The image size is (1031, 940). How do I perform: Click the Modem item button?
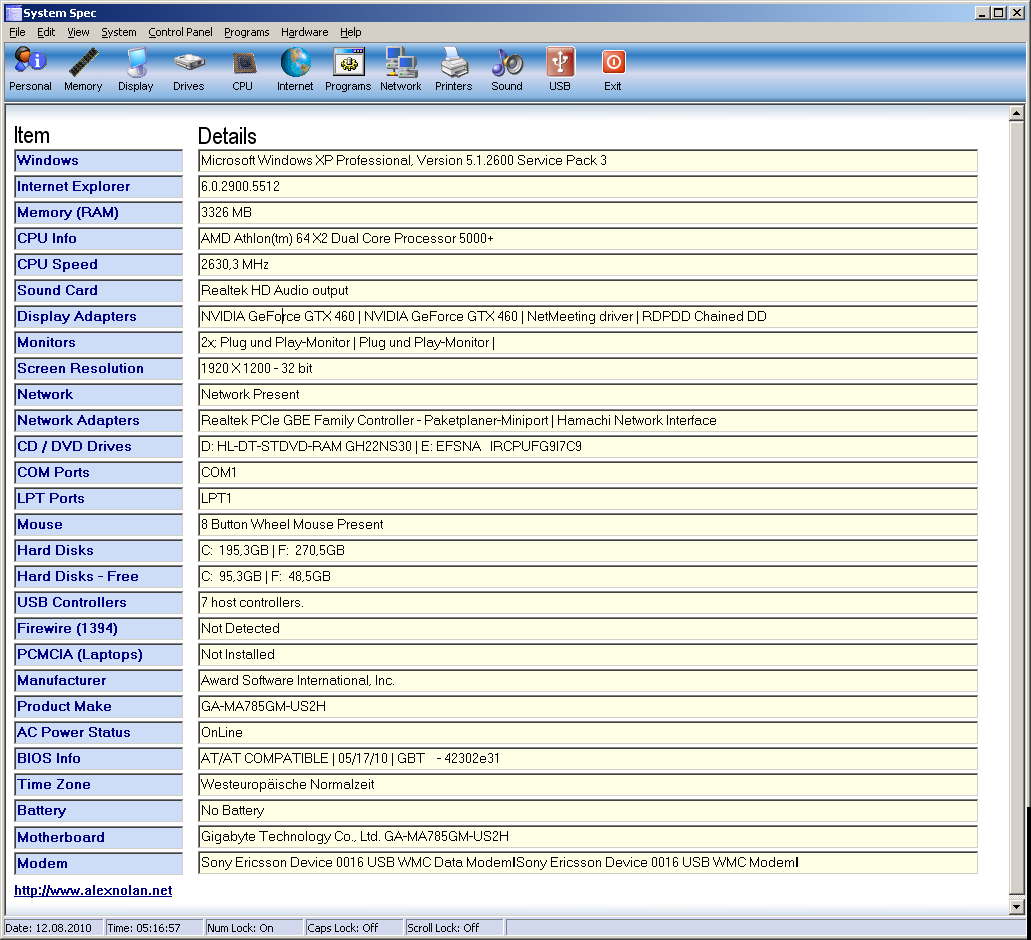click(99, 864)
